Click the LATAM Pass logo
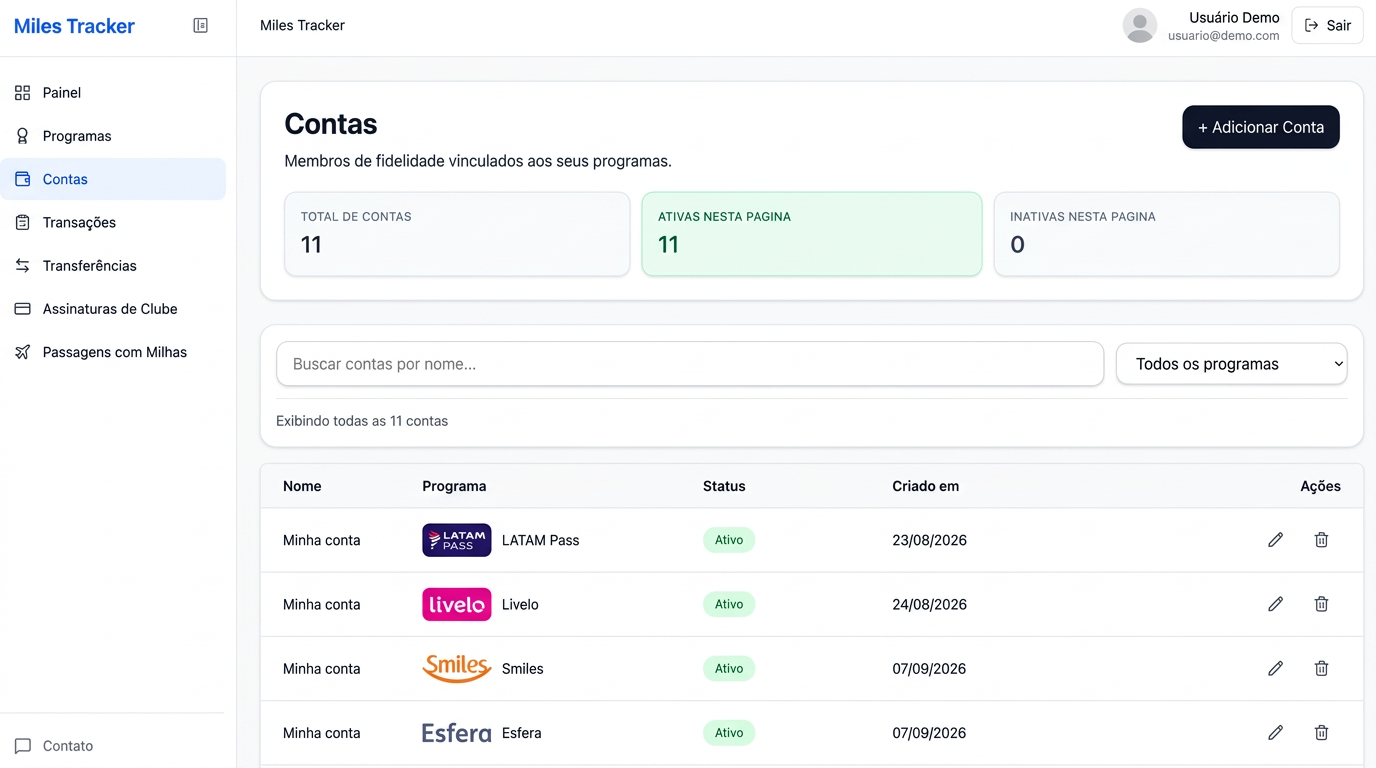1376x768 pixels. click(x=457, y=540)
